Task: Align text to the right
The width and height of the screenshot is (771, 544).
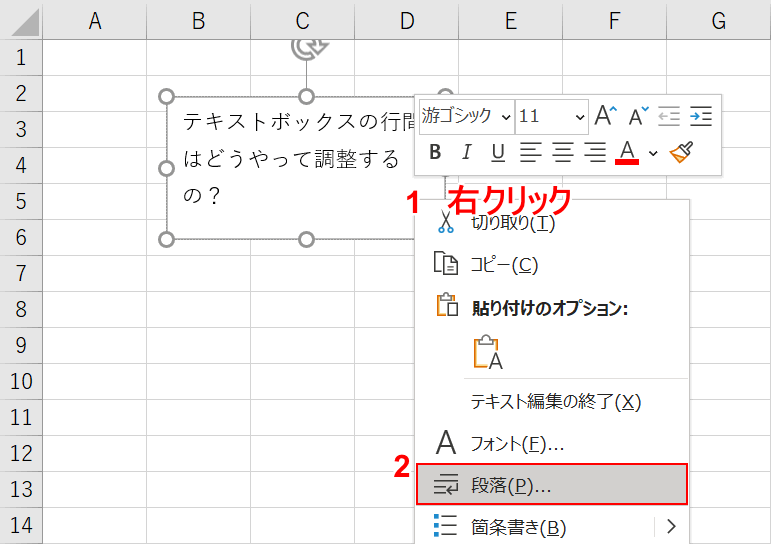Action: 596,152
